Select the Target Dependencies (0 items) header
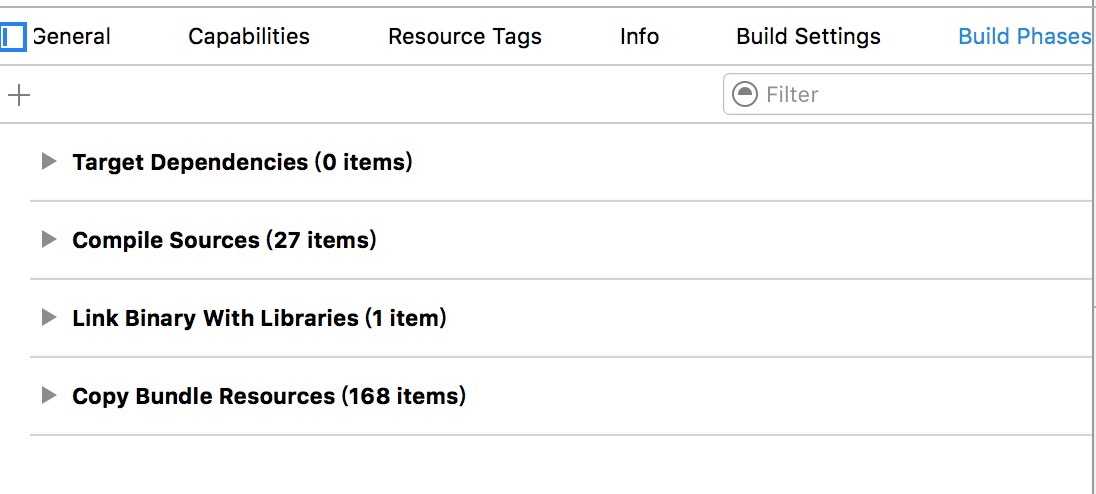The height and width of the screenshot is (494, 1096). click(x=243, y=162)
